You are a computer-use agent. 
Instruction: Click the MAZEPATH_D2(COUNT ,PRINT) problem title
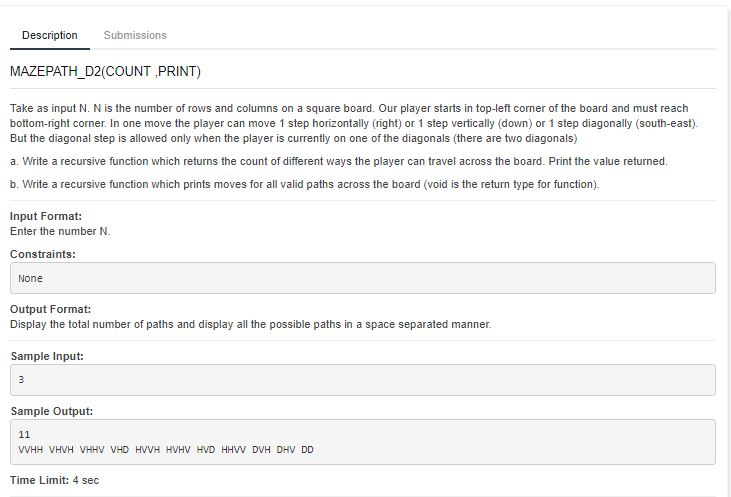click(105, 72)
